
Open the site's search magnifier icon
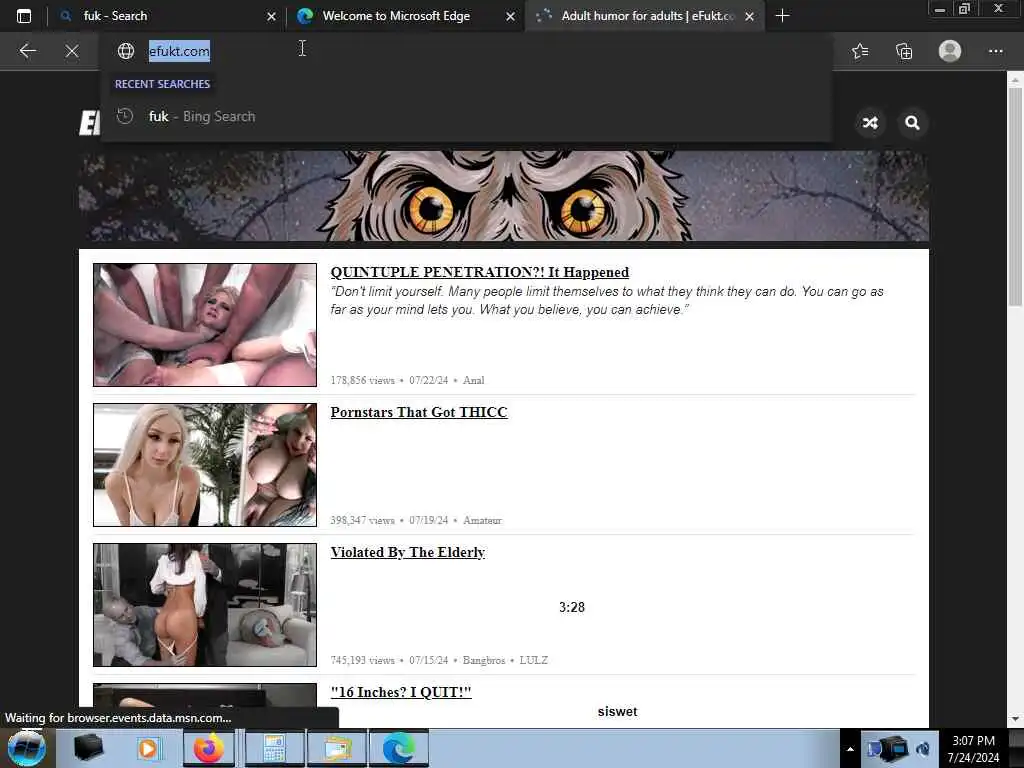912,123
